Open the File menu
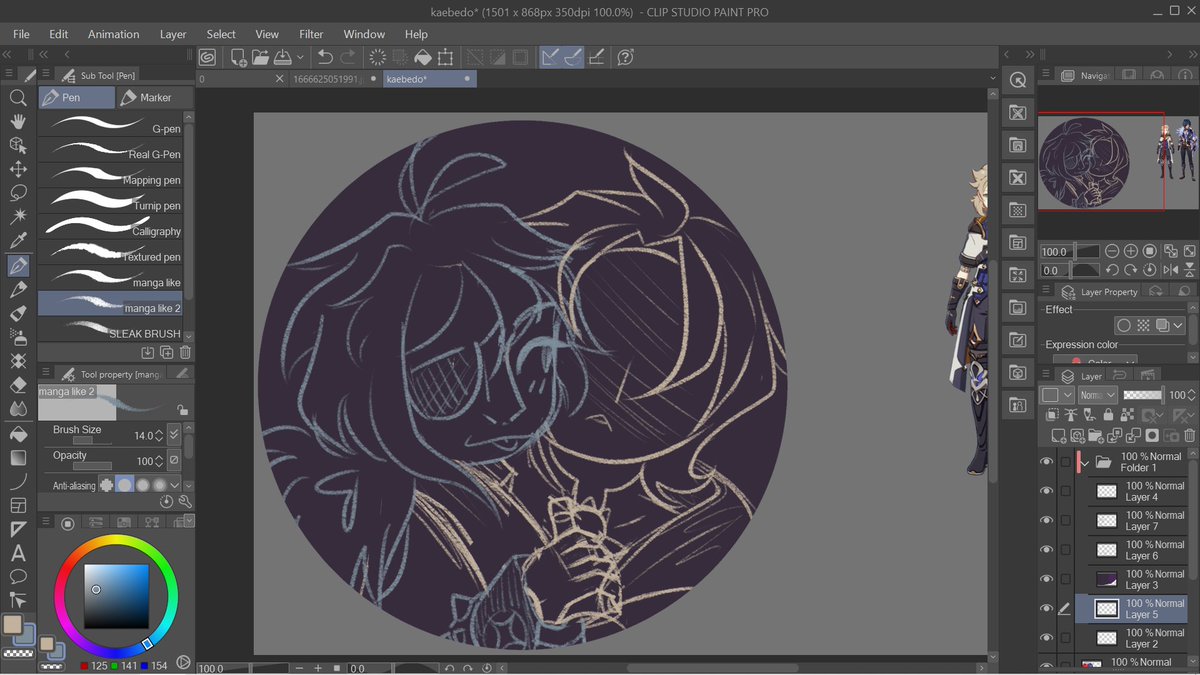1200x675 pixels. [x=21, y=34]
